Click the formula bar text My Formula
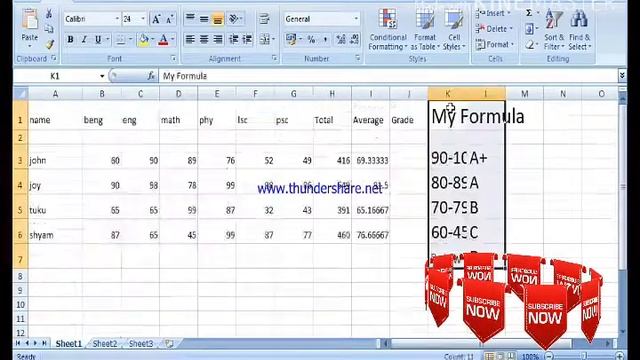 [x=185, y=76]
